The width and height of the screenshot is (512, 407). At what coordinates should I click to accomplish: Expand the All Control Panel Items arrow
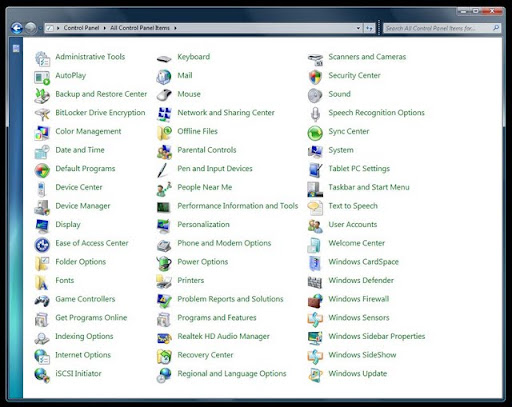[x=175, y=28]
